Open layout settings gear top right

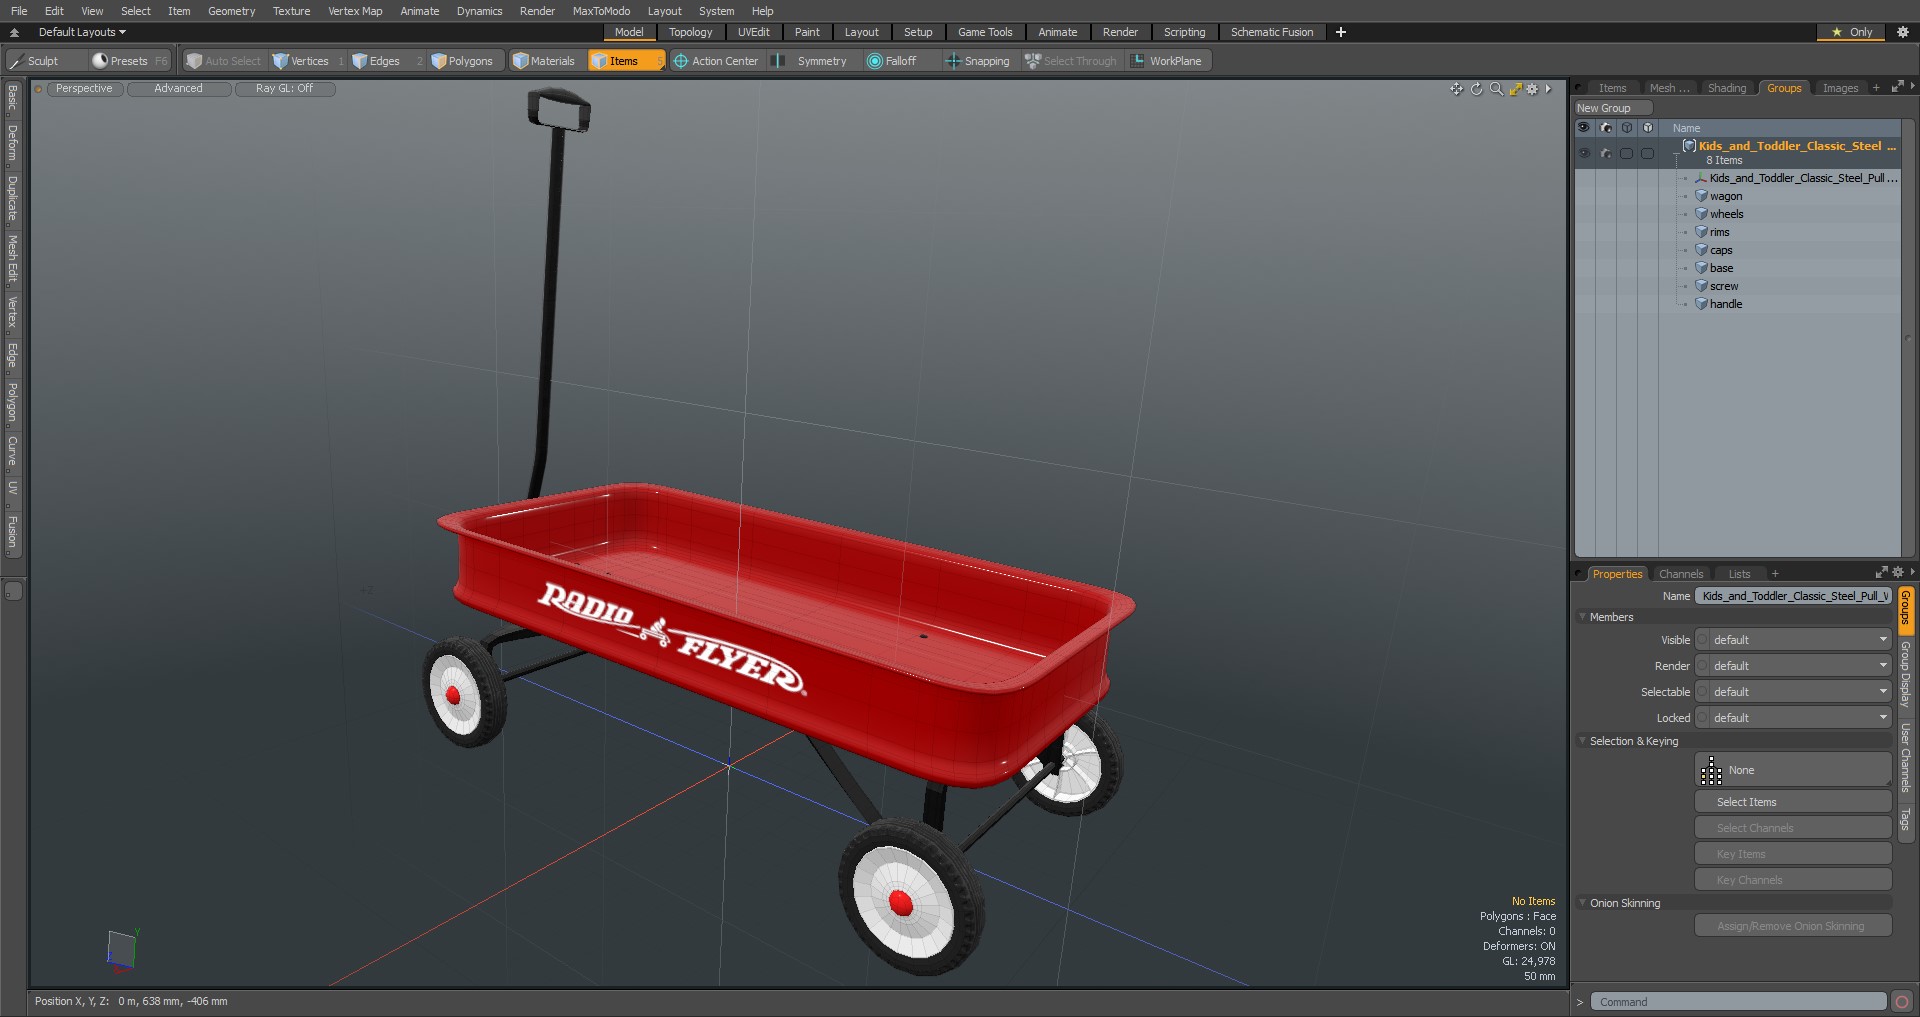[x=1903, y=32]
